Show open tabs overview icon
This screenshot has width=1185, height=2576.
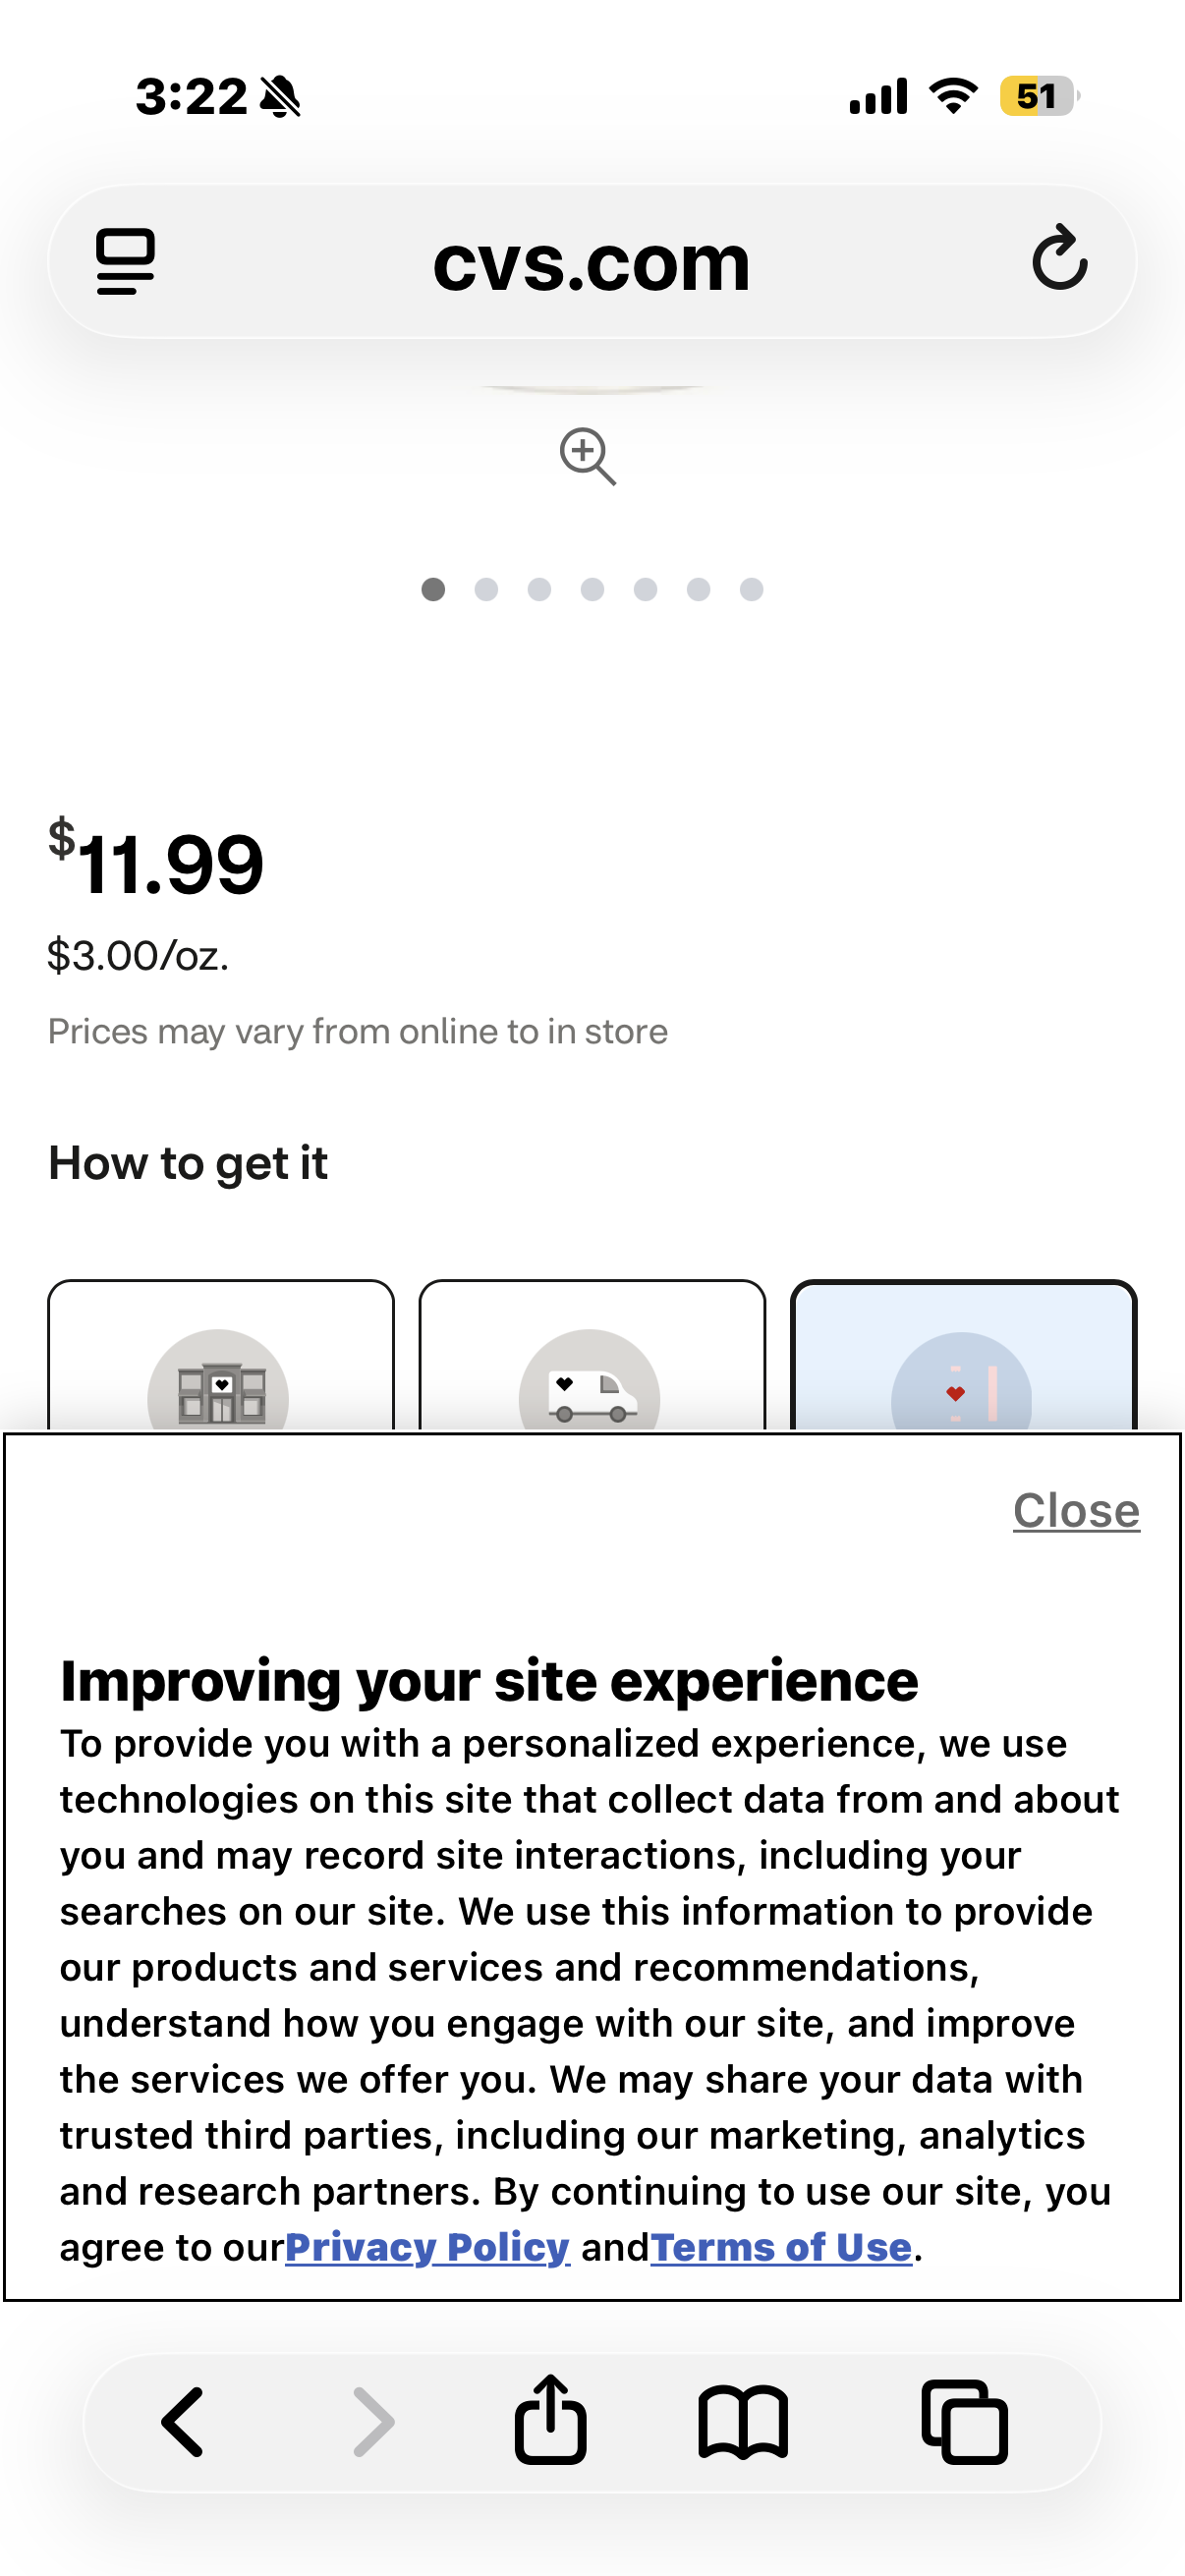pos(964,2422)
